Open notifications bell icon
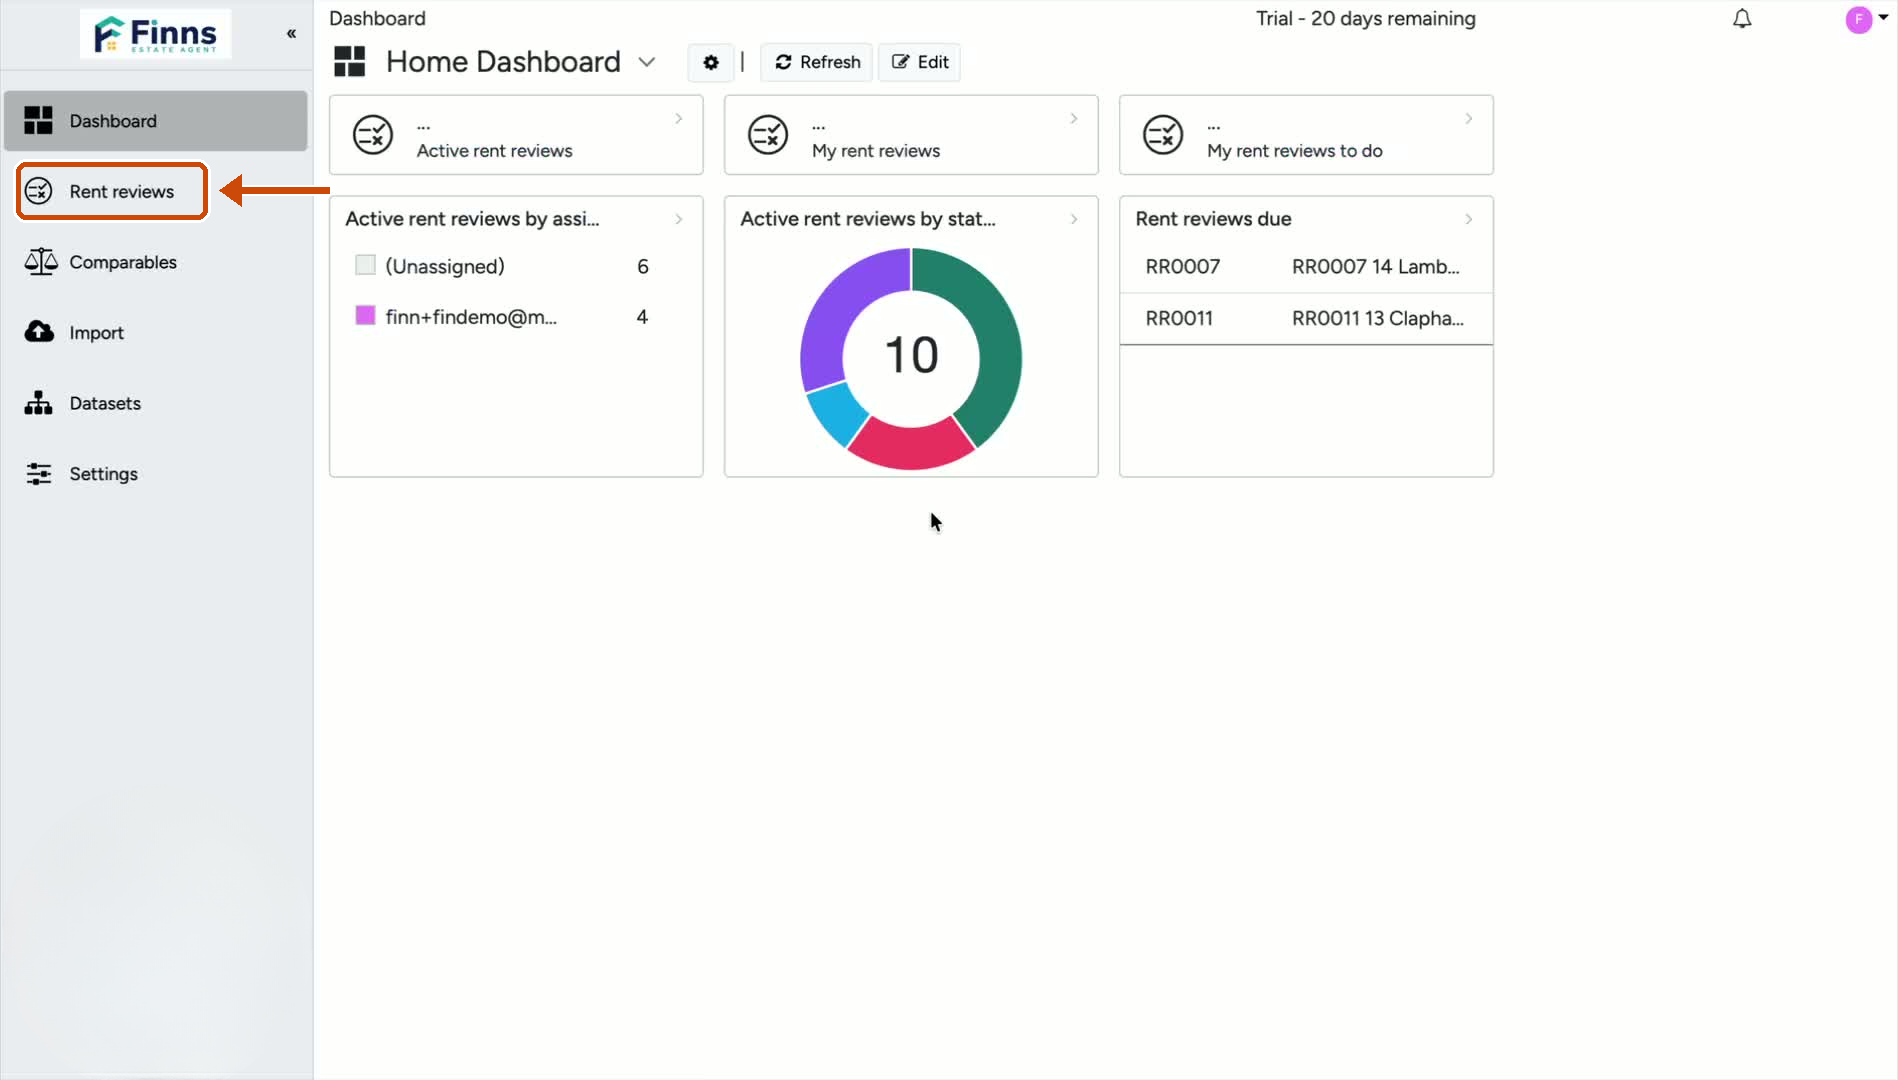Viewport: 1898px width, 1080px height. 1742,19
